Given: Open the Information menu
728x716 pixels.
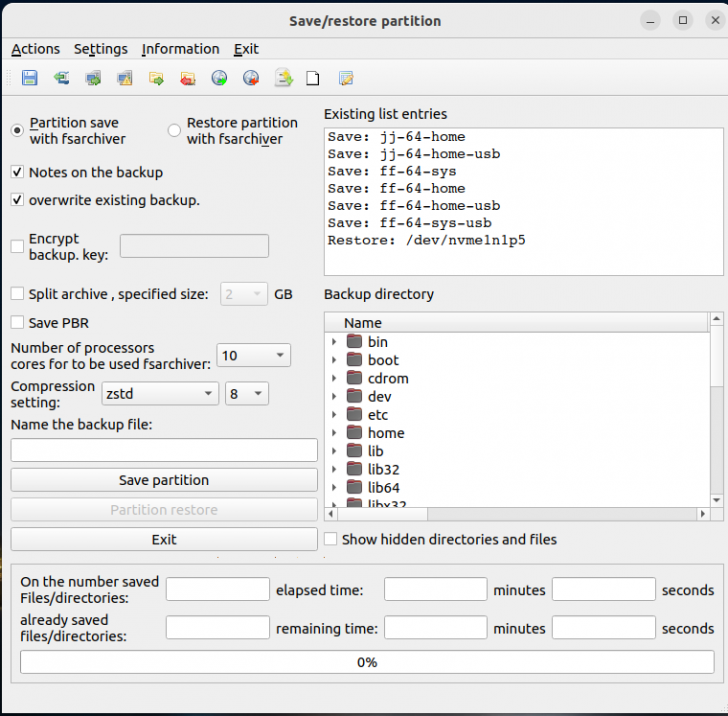Looking at the screenshot, I should click(x=181, y=49).
